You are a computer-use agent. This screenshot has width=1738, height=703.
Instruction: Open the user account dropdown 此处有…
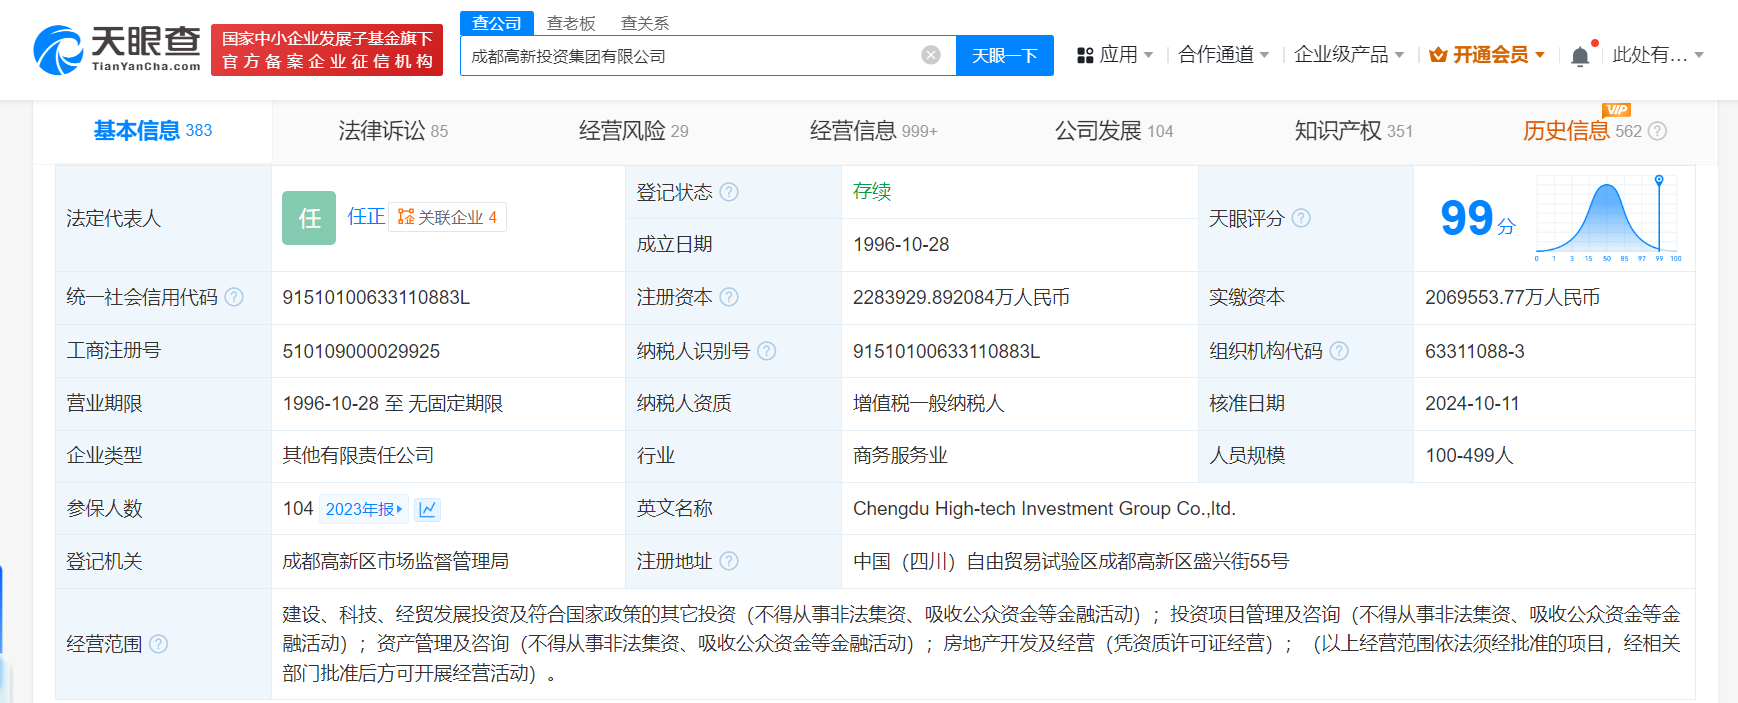[1658, 55]
